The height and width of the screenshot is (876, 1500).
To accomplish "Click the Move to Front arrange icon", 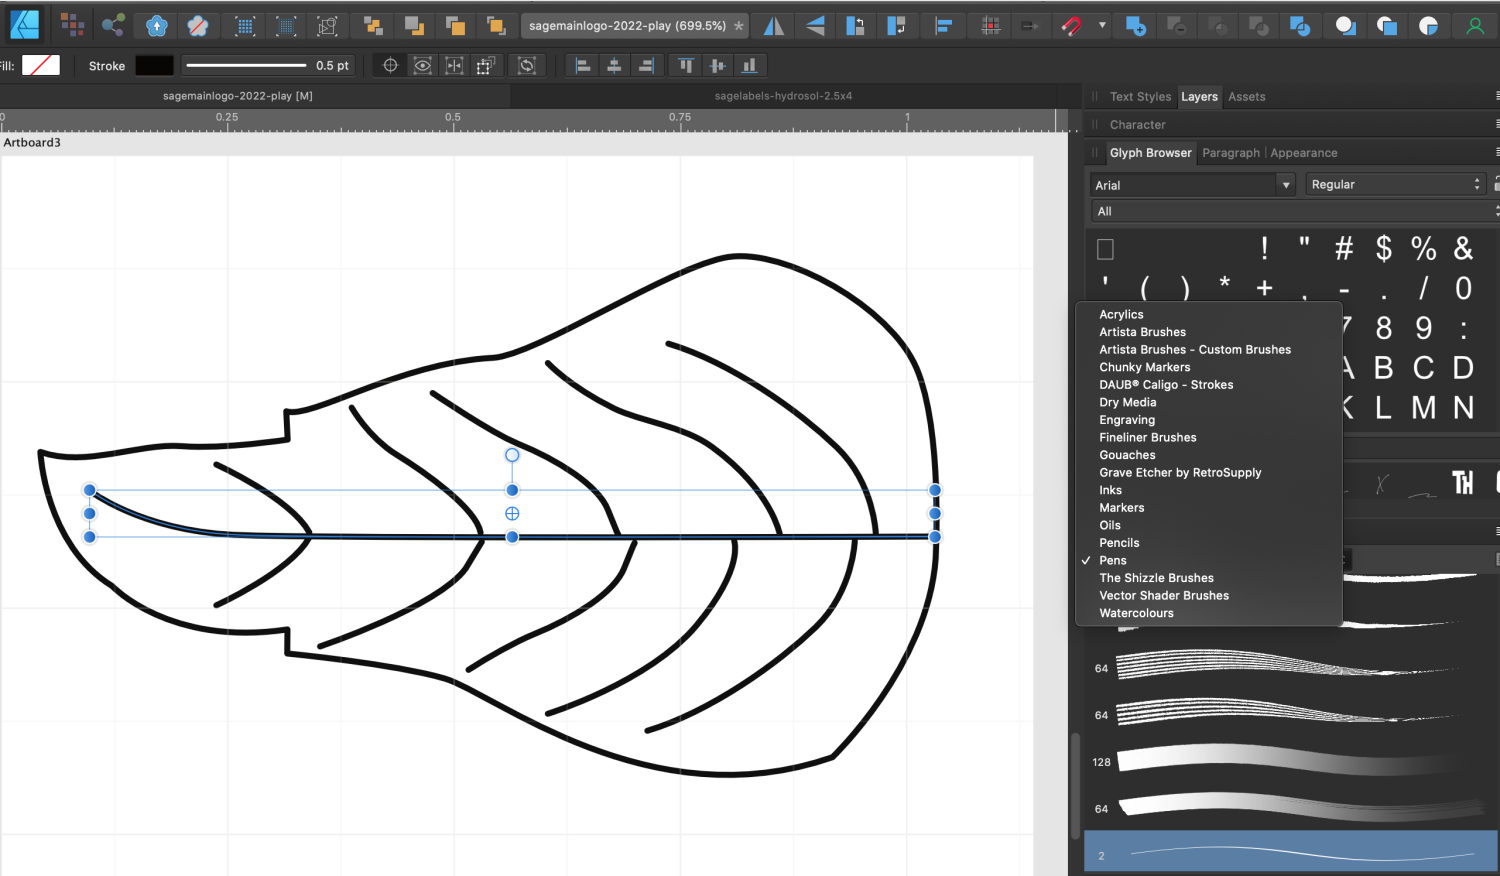I will [495, 26].
